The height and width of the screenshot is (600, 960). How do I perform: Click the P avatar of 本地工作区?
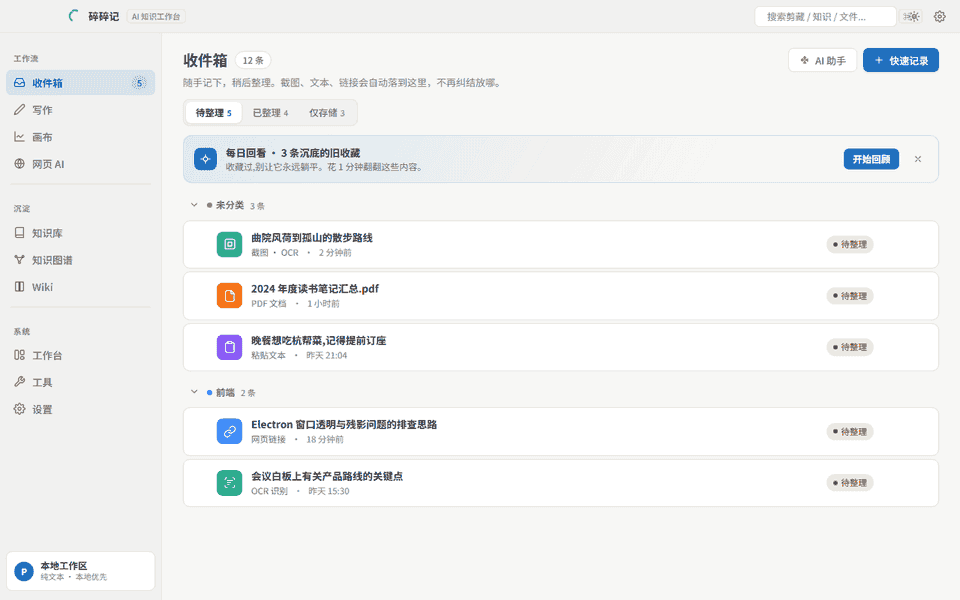(24, 571)
